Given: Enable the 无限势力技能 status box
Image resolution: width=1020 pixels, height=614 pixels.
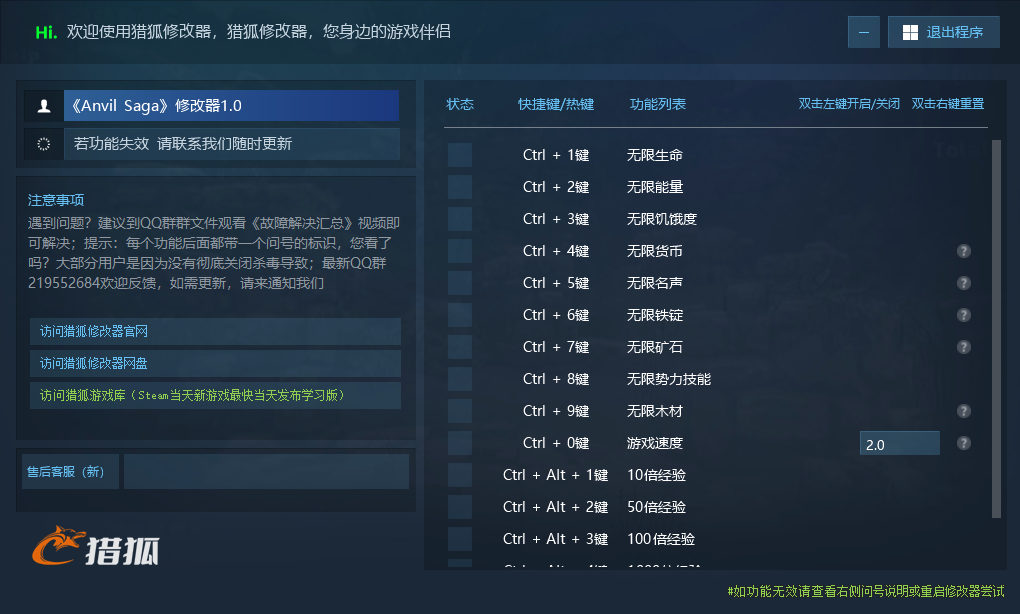Looking at the screenshot, I should [x=460, y=379].
